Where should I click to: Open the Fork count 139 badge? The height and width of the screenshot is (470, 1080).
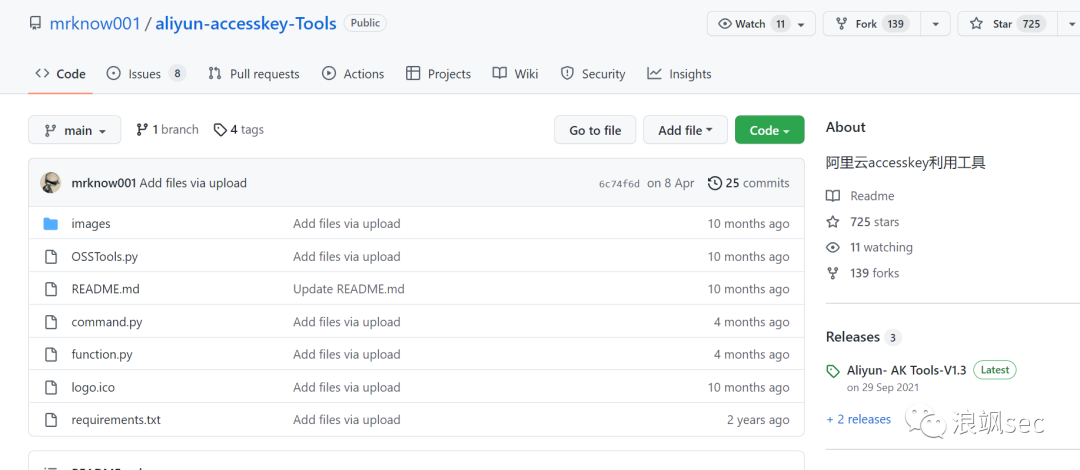pos(895,24)
